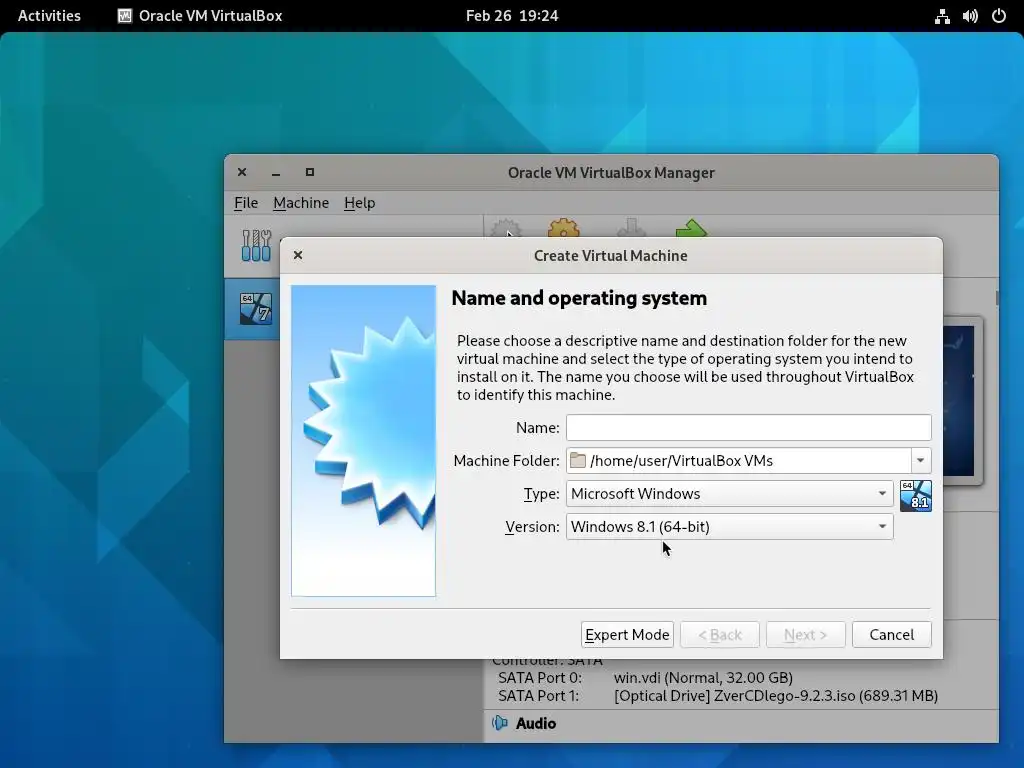Open the network system tray icon
The width and height of the screenshot is (1024, 768).
[x=942, y=16]
